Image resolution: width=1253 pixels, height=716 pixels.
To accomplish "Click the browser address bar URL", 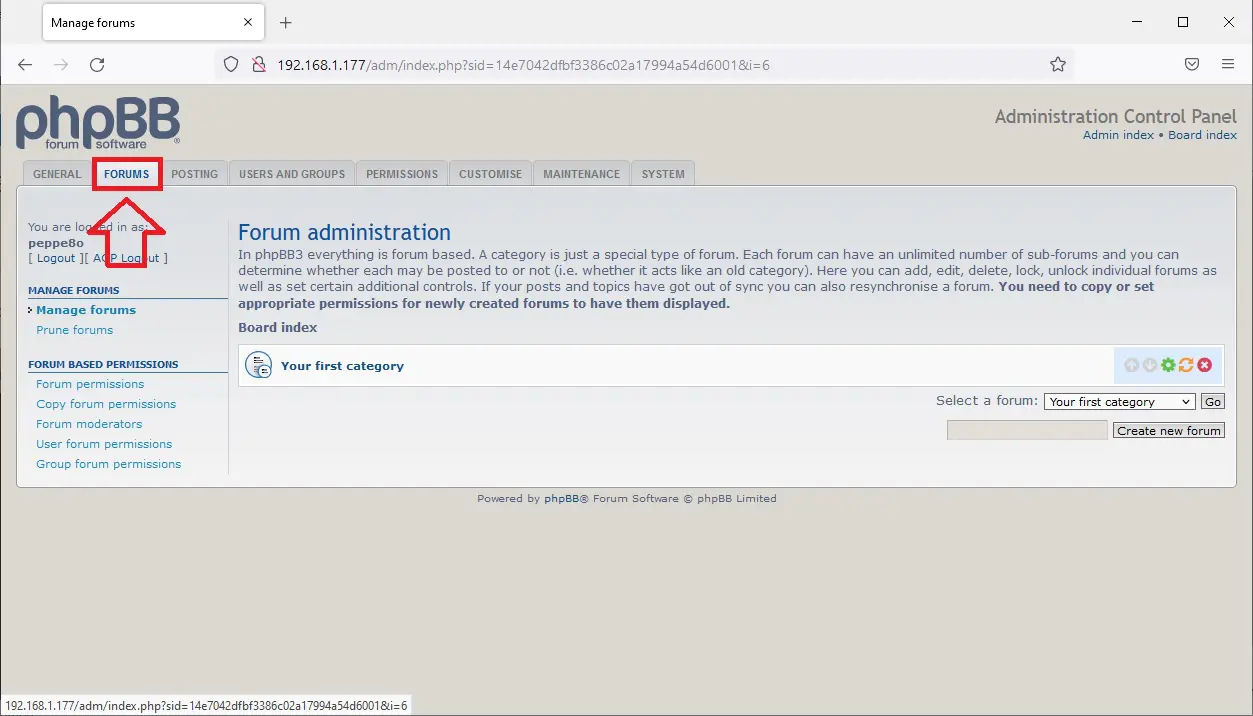I will (523, 65).
